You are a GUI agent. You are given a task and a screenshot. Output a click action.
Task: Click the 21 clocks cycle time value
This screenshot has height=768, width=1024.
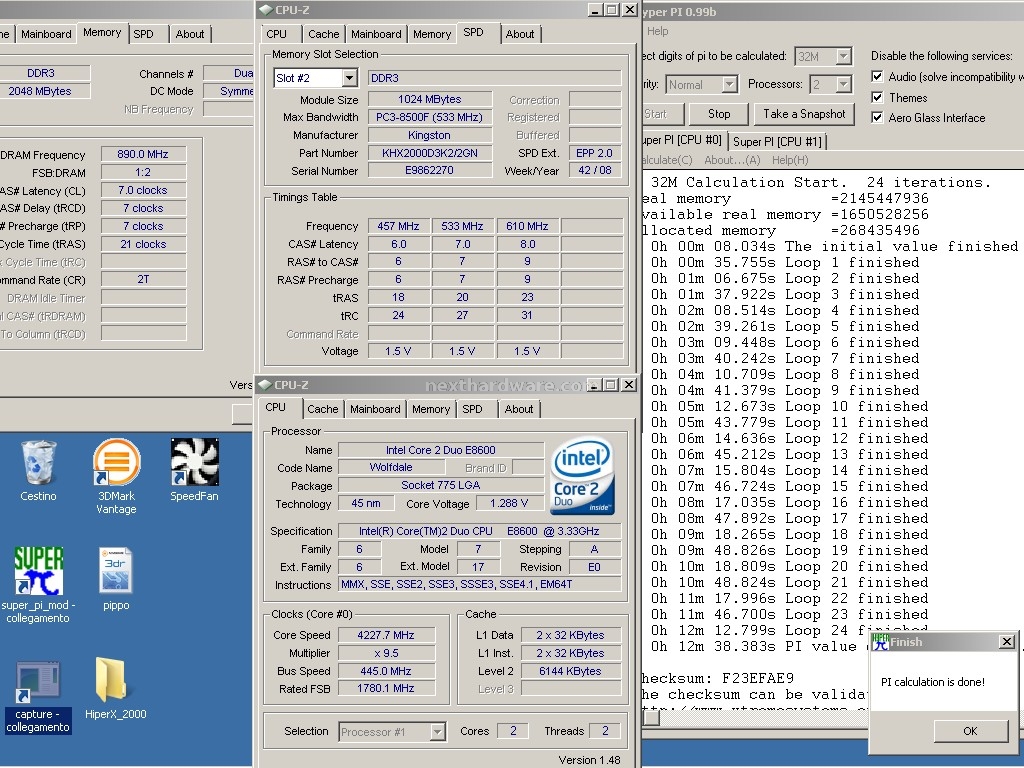click(x=143, y=244)
